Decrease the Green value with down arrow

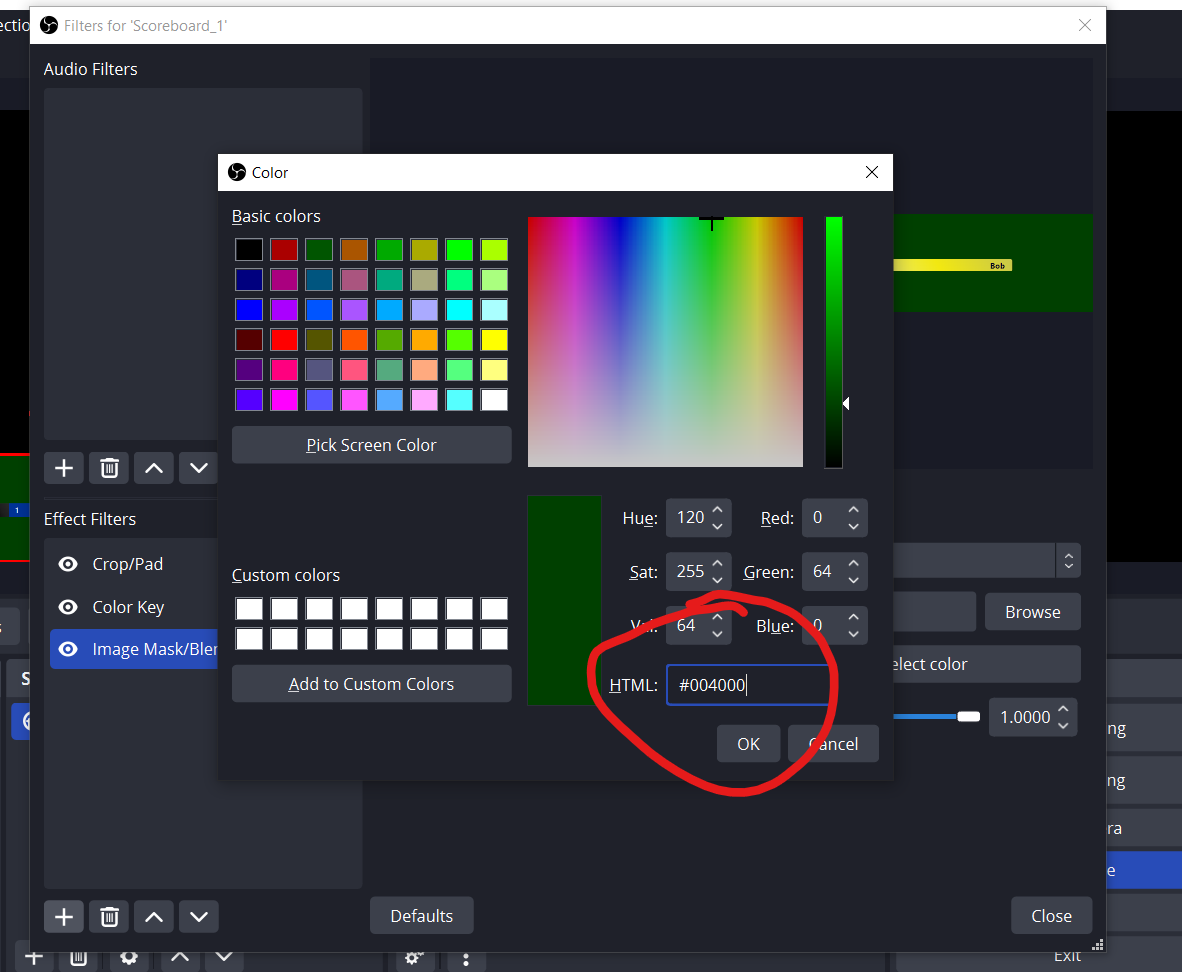click(x=853, y=580)
